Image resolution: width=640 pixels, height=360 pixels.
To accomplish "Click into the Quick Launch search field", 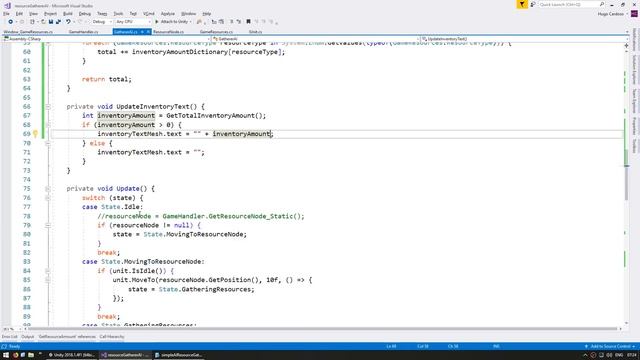I will (x=569, y=4).
